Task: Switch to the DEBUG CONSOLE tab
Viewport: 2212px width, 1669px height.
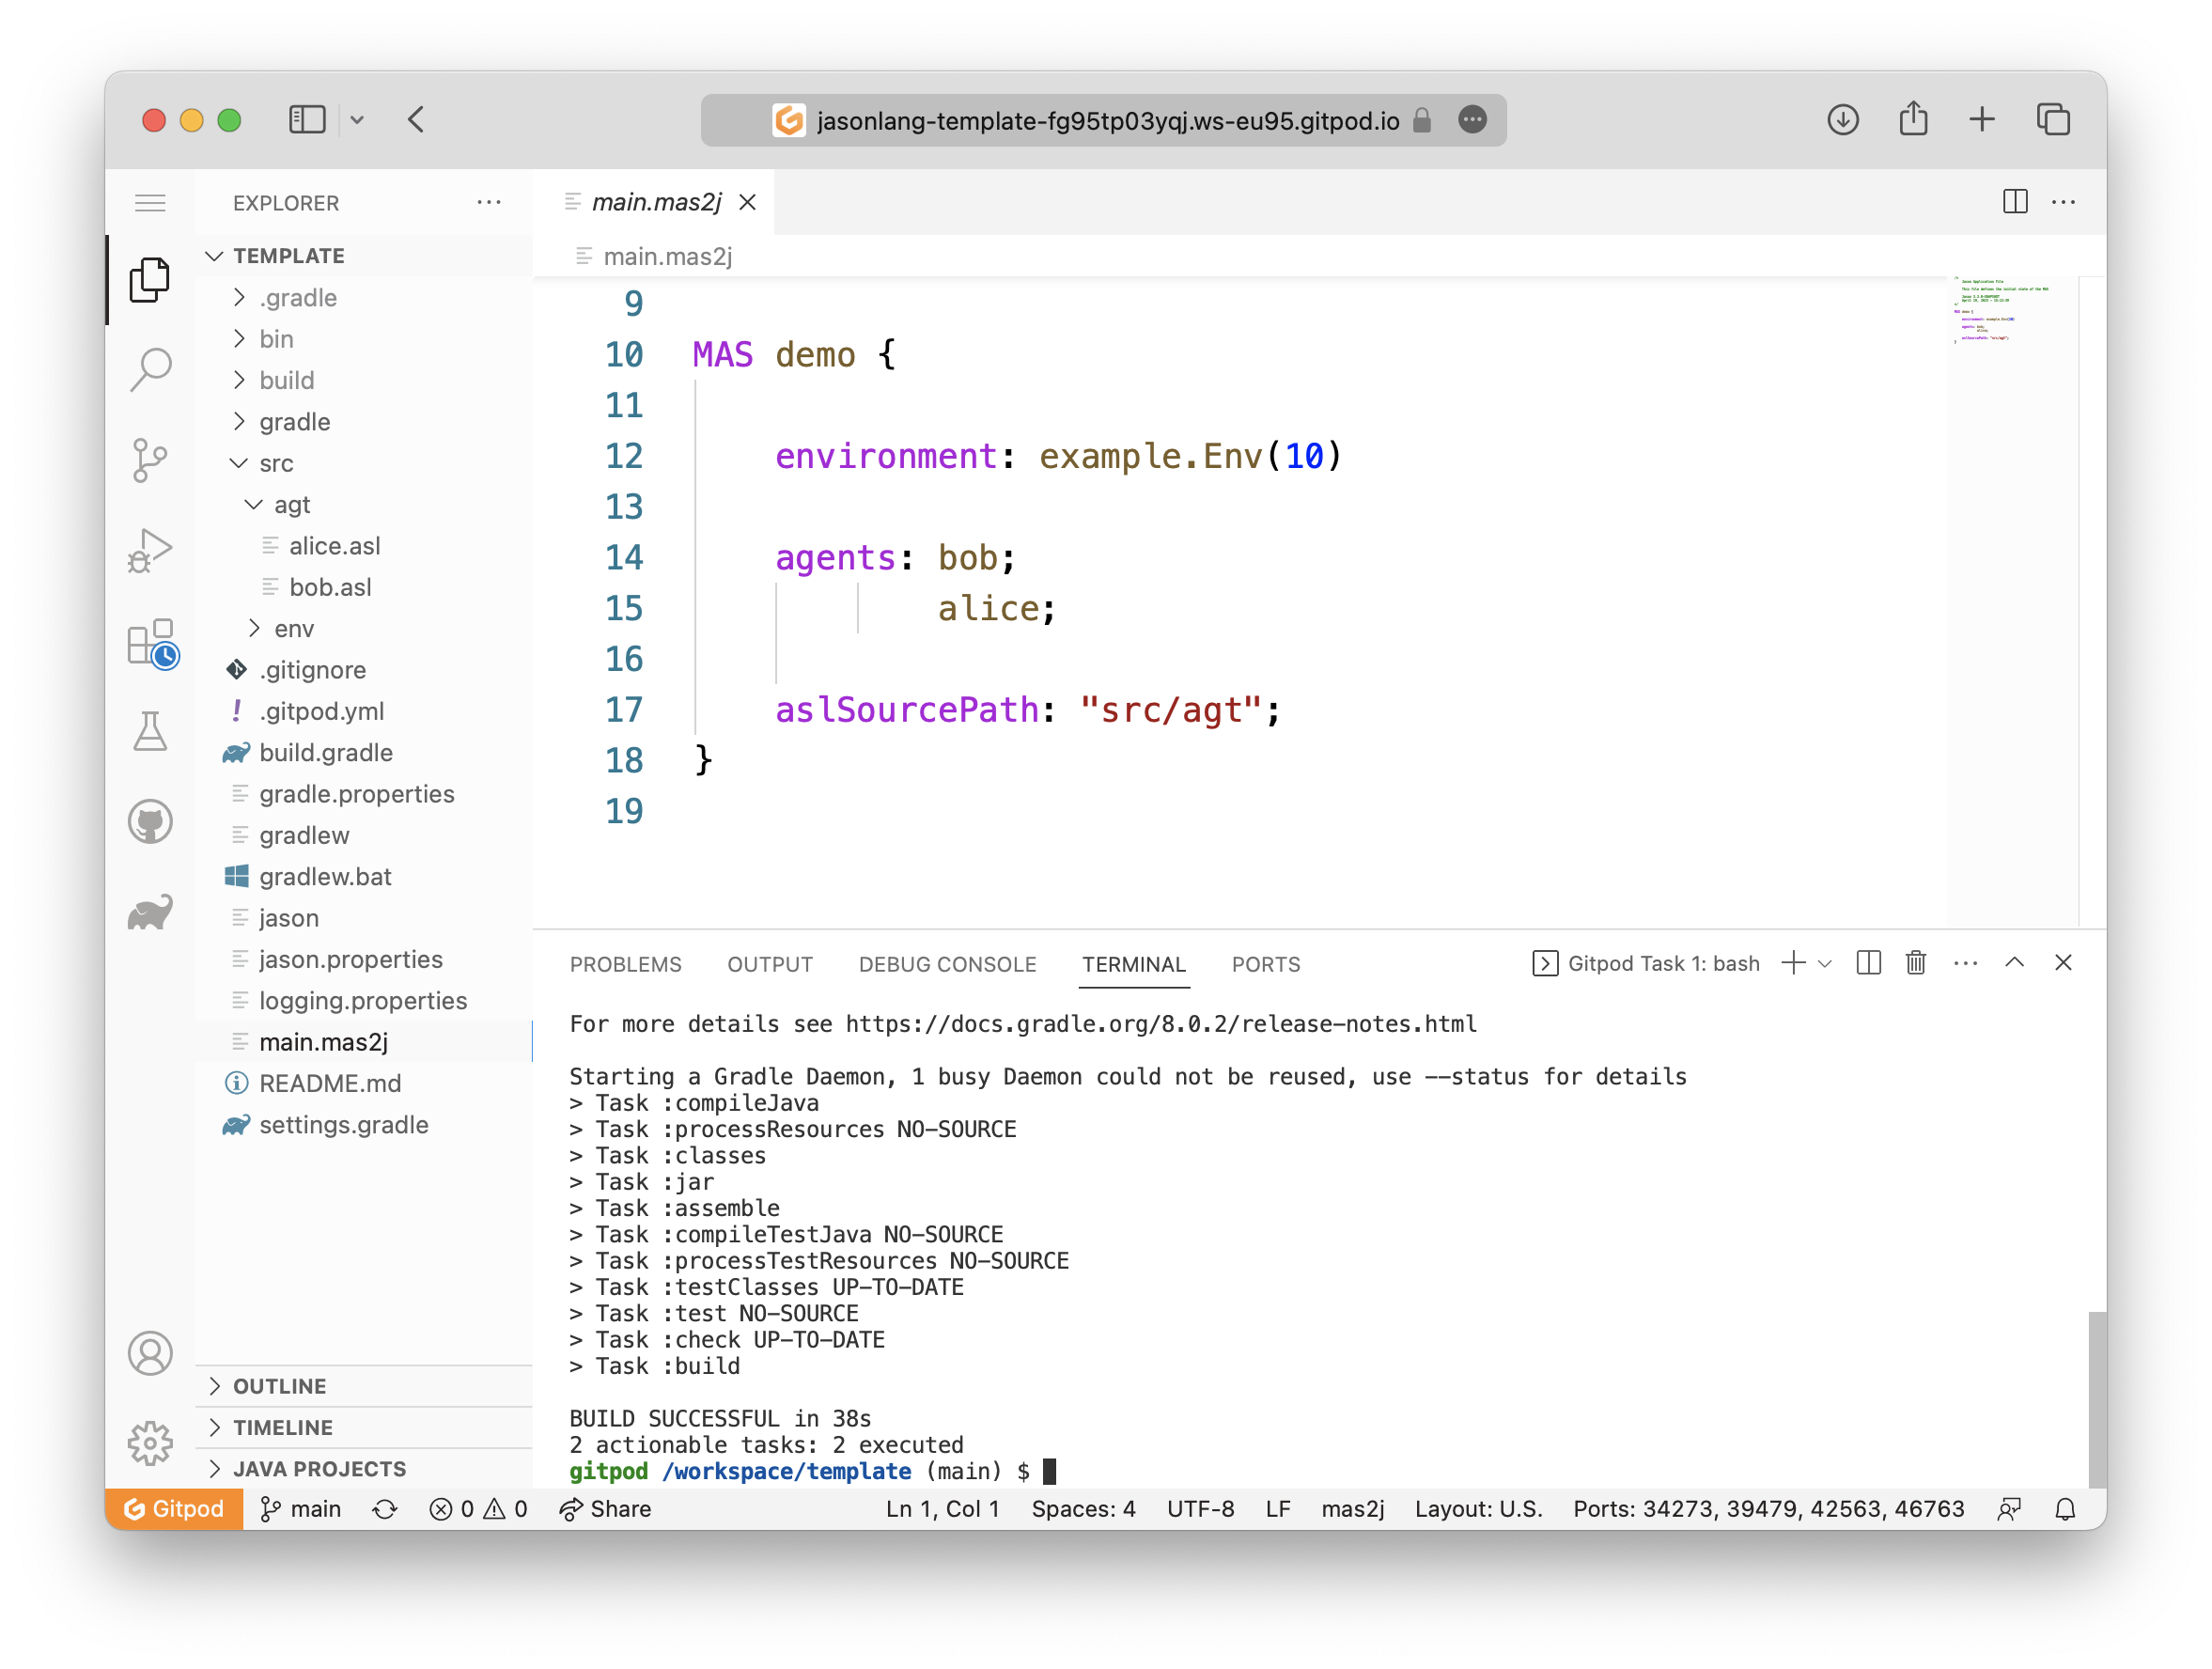Action: tap(947, 964)
